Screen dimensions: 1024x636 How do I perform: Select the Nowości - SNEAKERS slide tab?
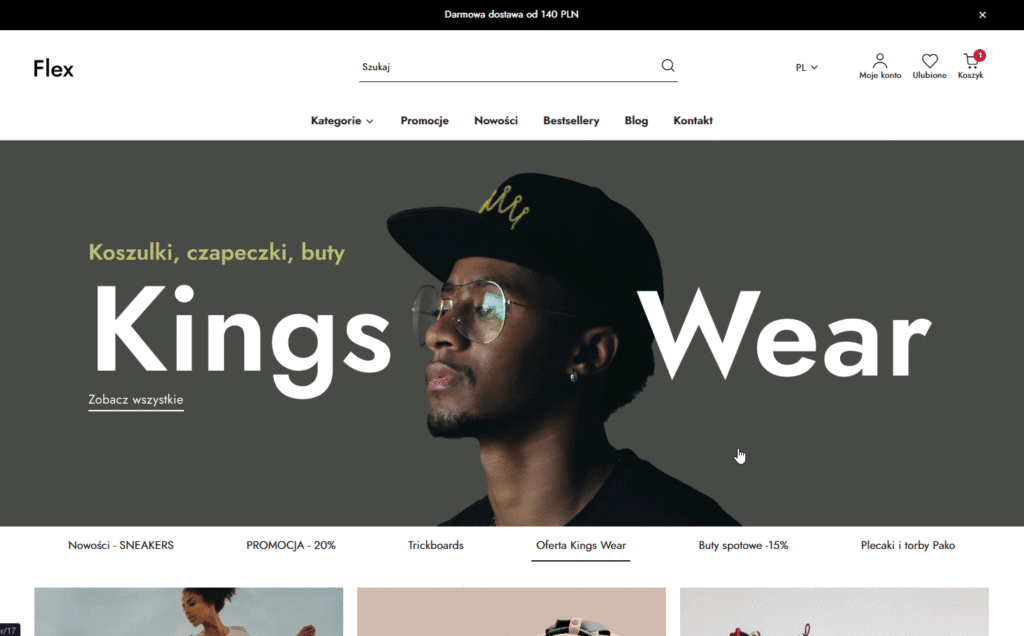[x=121, y=545]
